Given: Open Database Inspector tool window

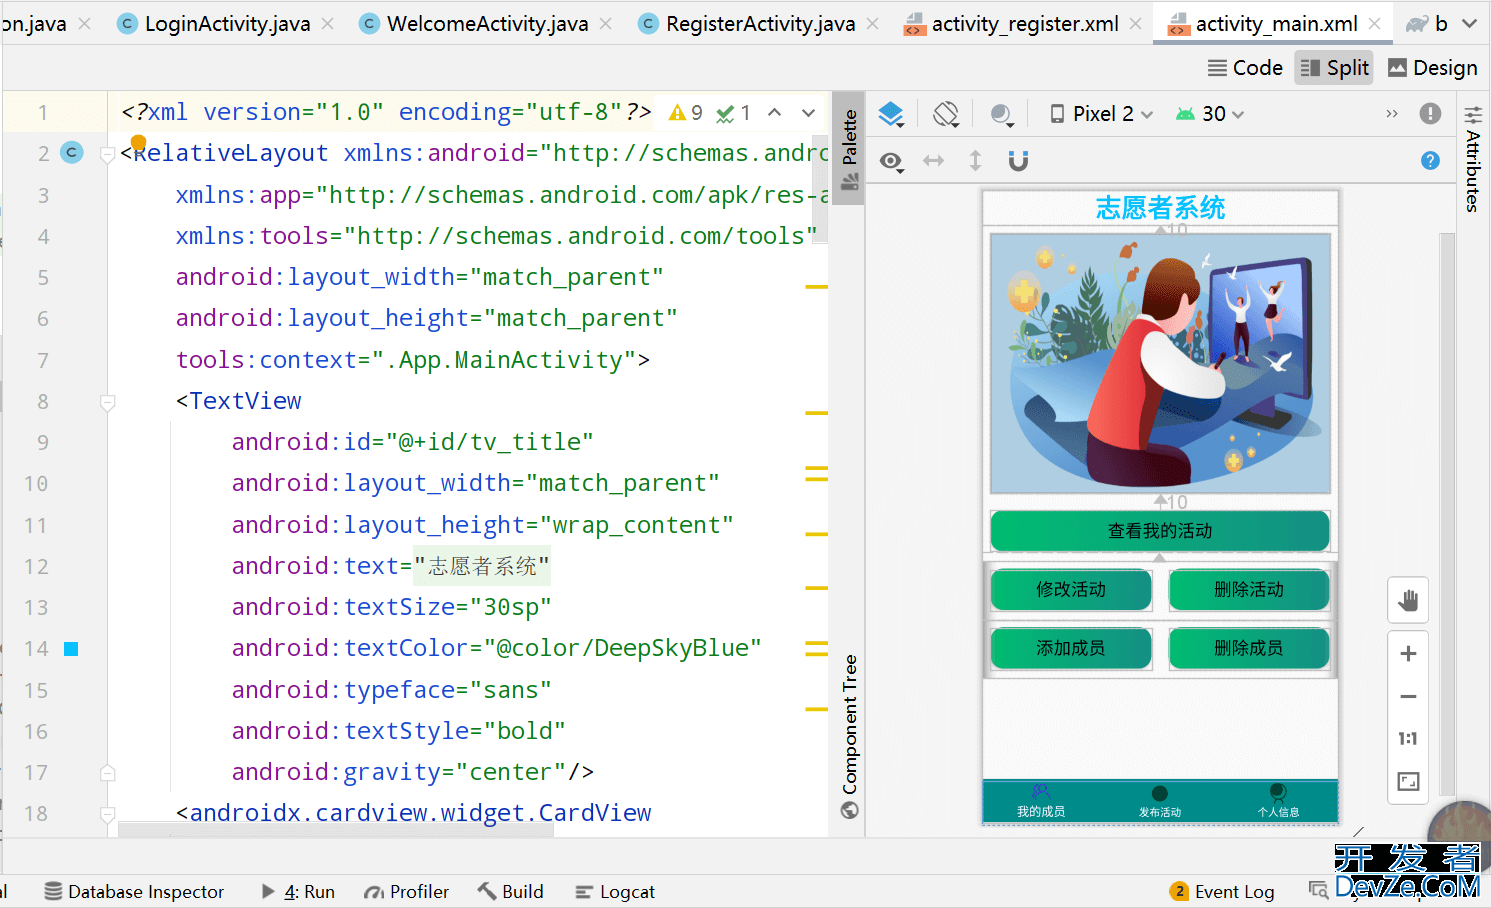Looking at the screenshot, I should (x=134, y=891).
